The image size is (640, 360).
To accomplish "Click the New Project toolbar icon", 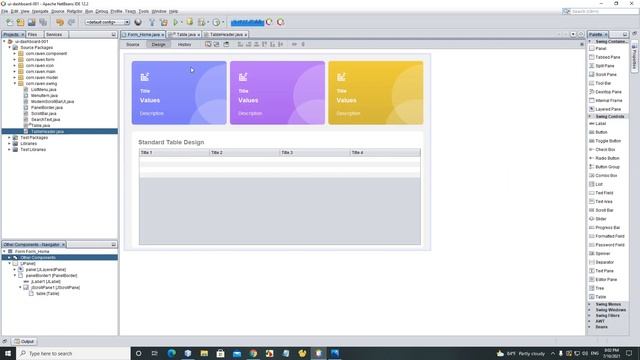I will tap(20, 22).
